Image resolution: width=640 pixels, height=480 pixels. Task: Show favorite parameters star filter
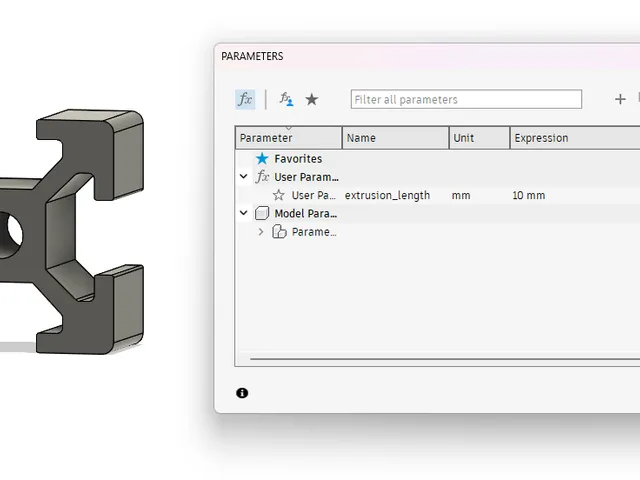click(312, 99)
